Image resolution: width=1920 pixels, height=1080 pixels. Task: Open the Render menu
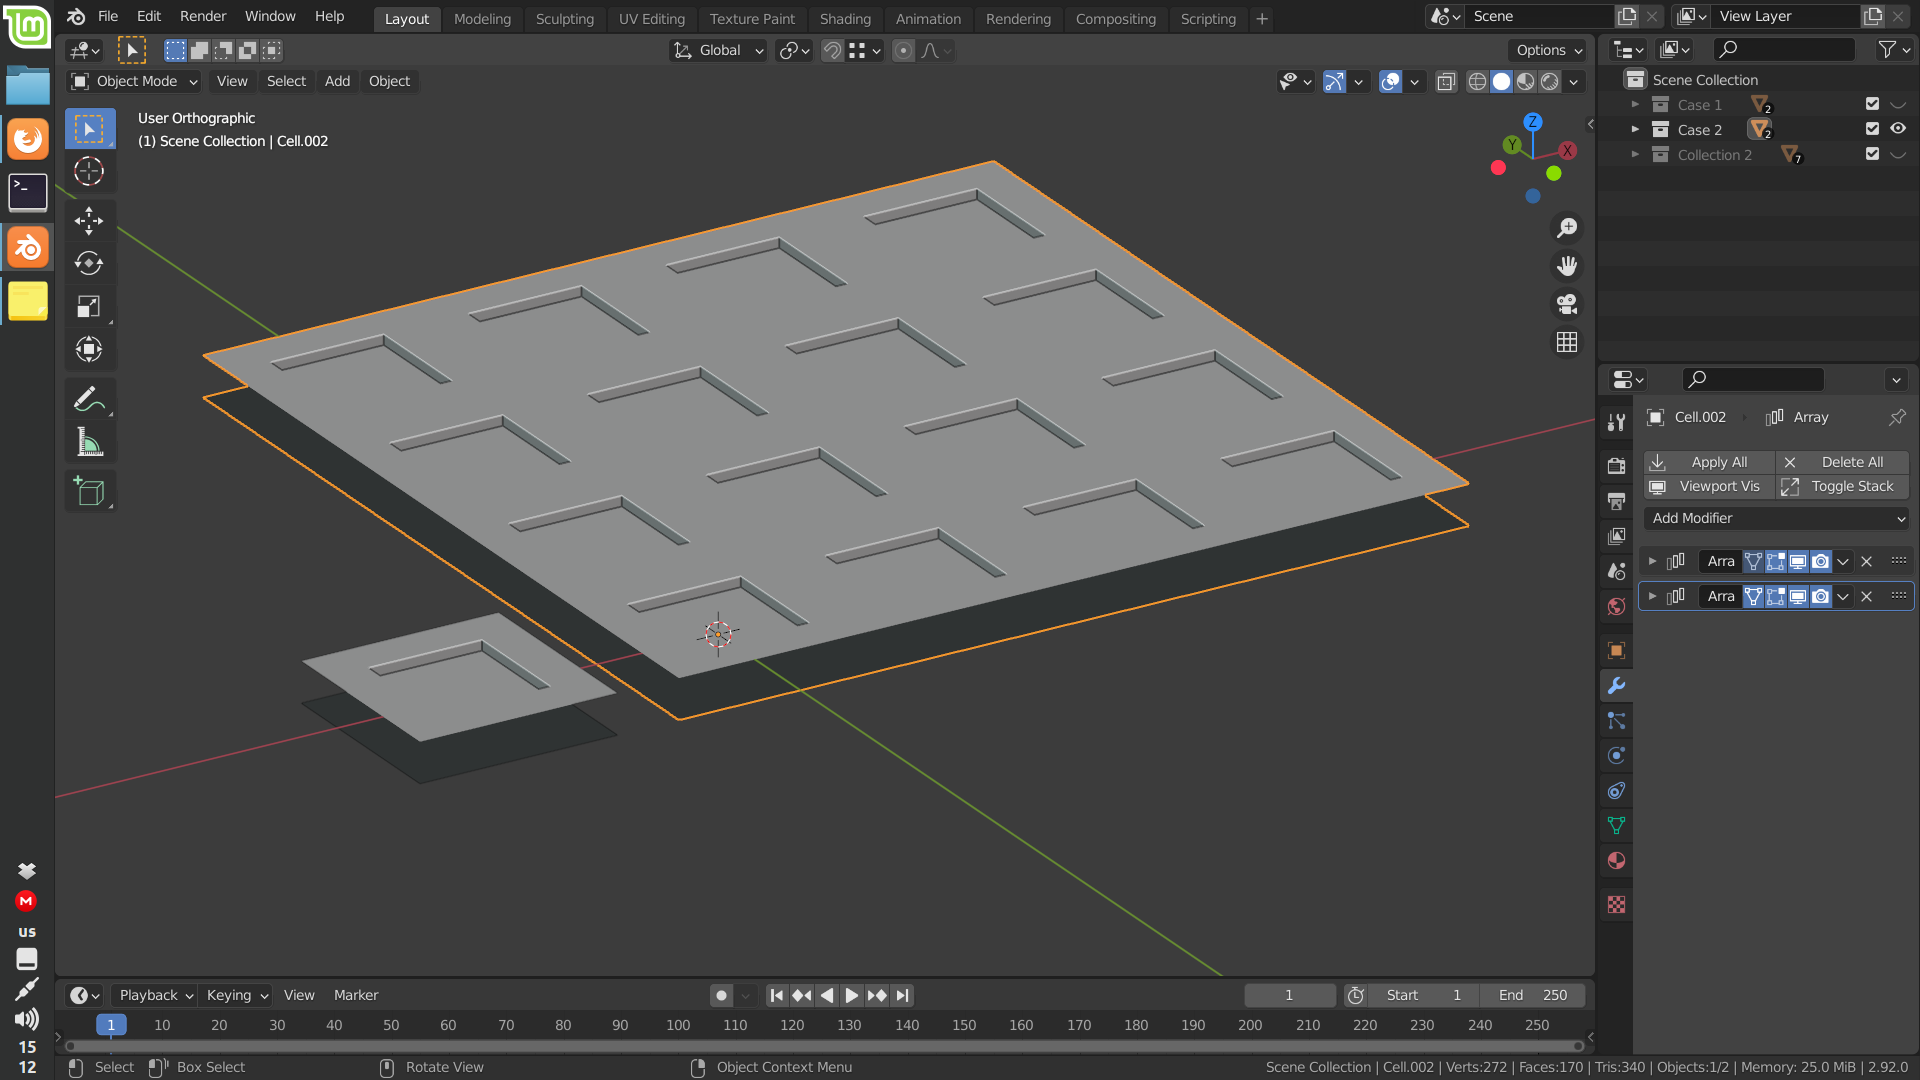coord(203,17)
